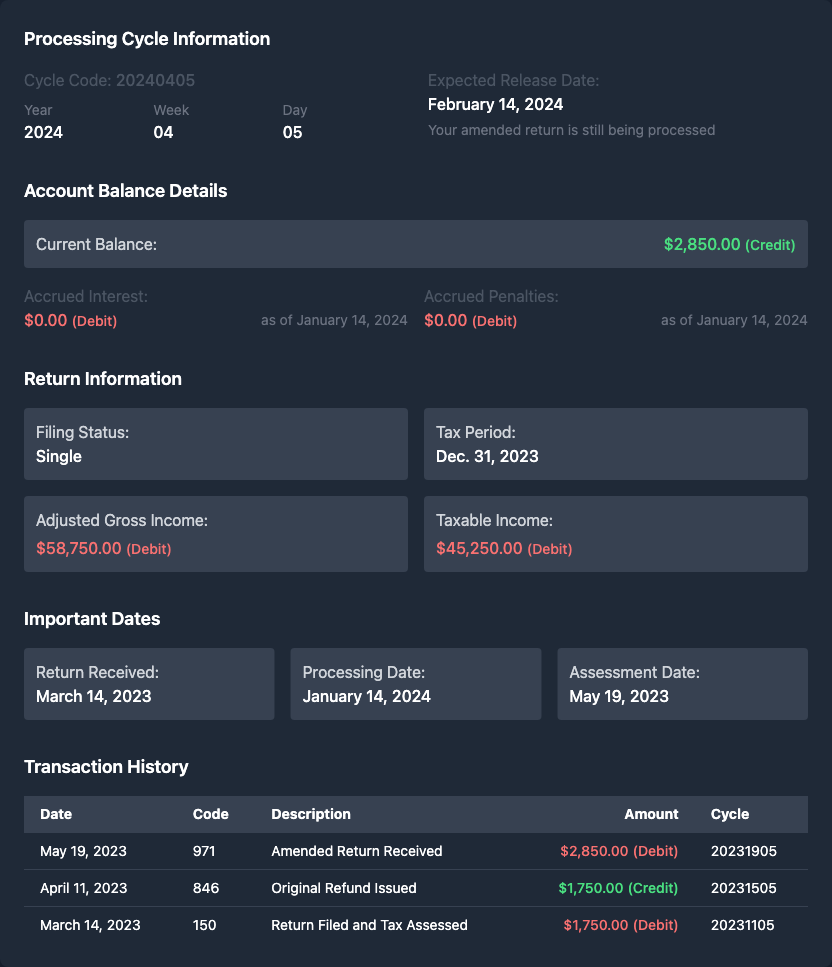Select the Taxable Income card
The height and width of the screenshot is (967, 832).
(x=615, y=534)
